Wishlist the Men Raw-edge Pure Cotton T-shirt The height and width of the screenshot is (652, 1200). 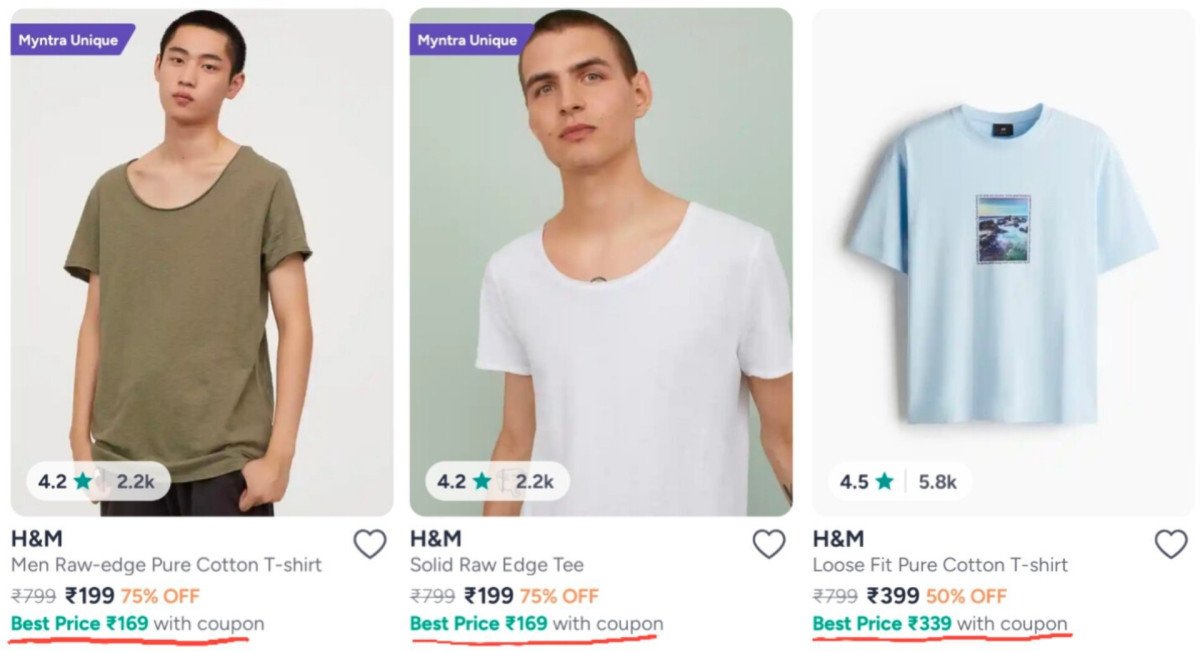pyautogui.click(x=370, y=544)
